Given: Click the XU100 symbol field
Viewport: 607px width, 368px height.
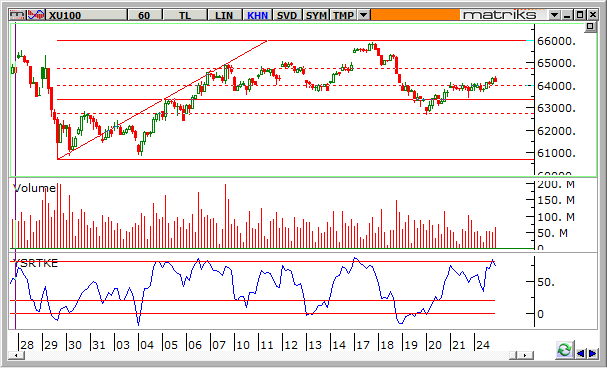Looking at the screenshot, I should coord(87,15).
